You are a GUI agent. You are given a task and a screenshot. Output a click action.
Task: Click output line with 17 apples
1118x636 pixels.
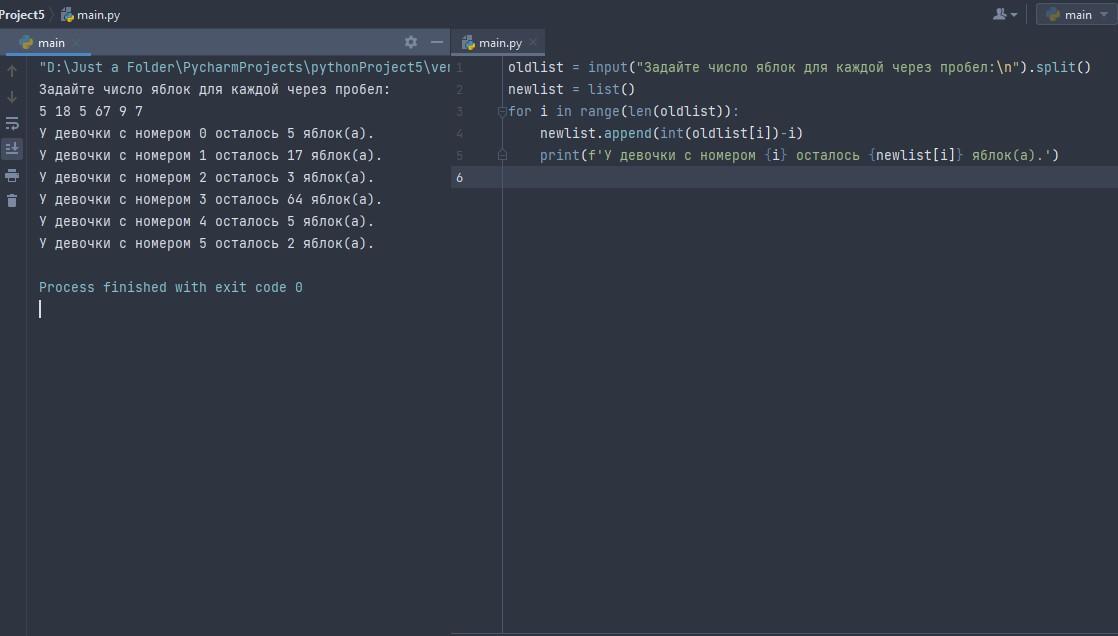pos(210,155)
